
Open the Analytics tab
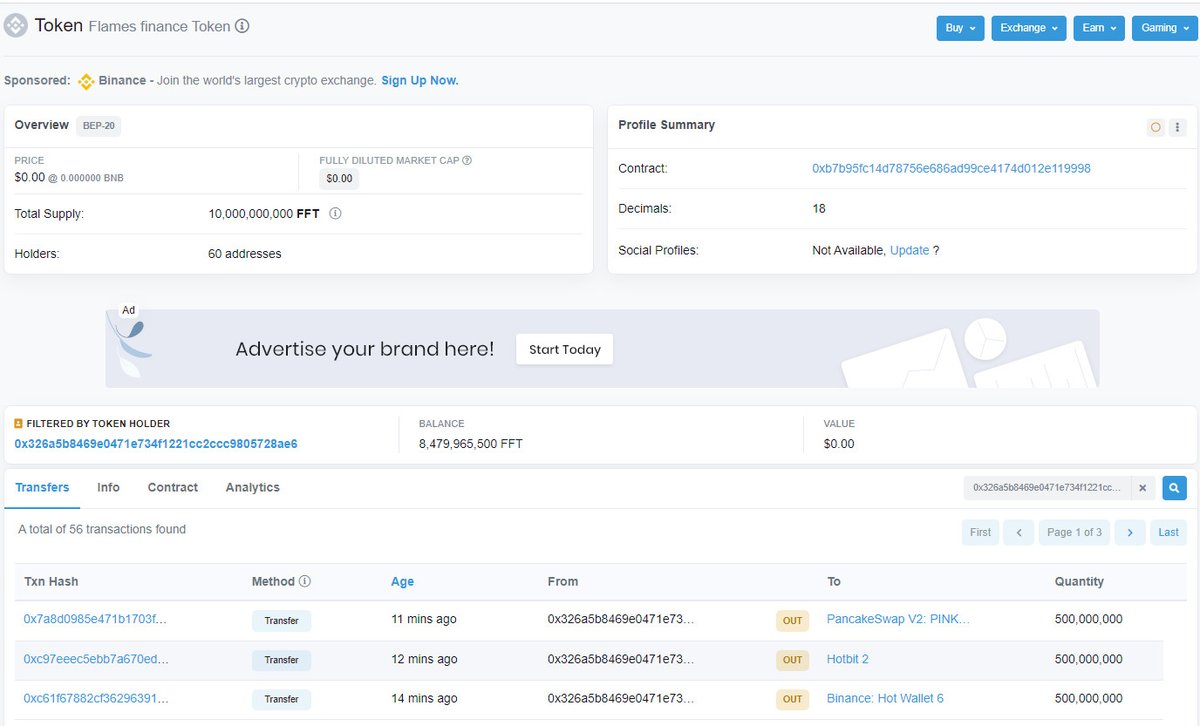[252, 488]
